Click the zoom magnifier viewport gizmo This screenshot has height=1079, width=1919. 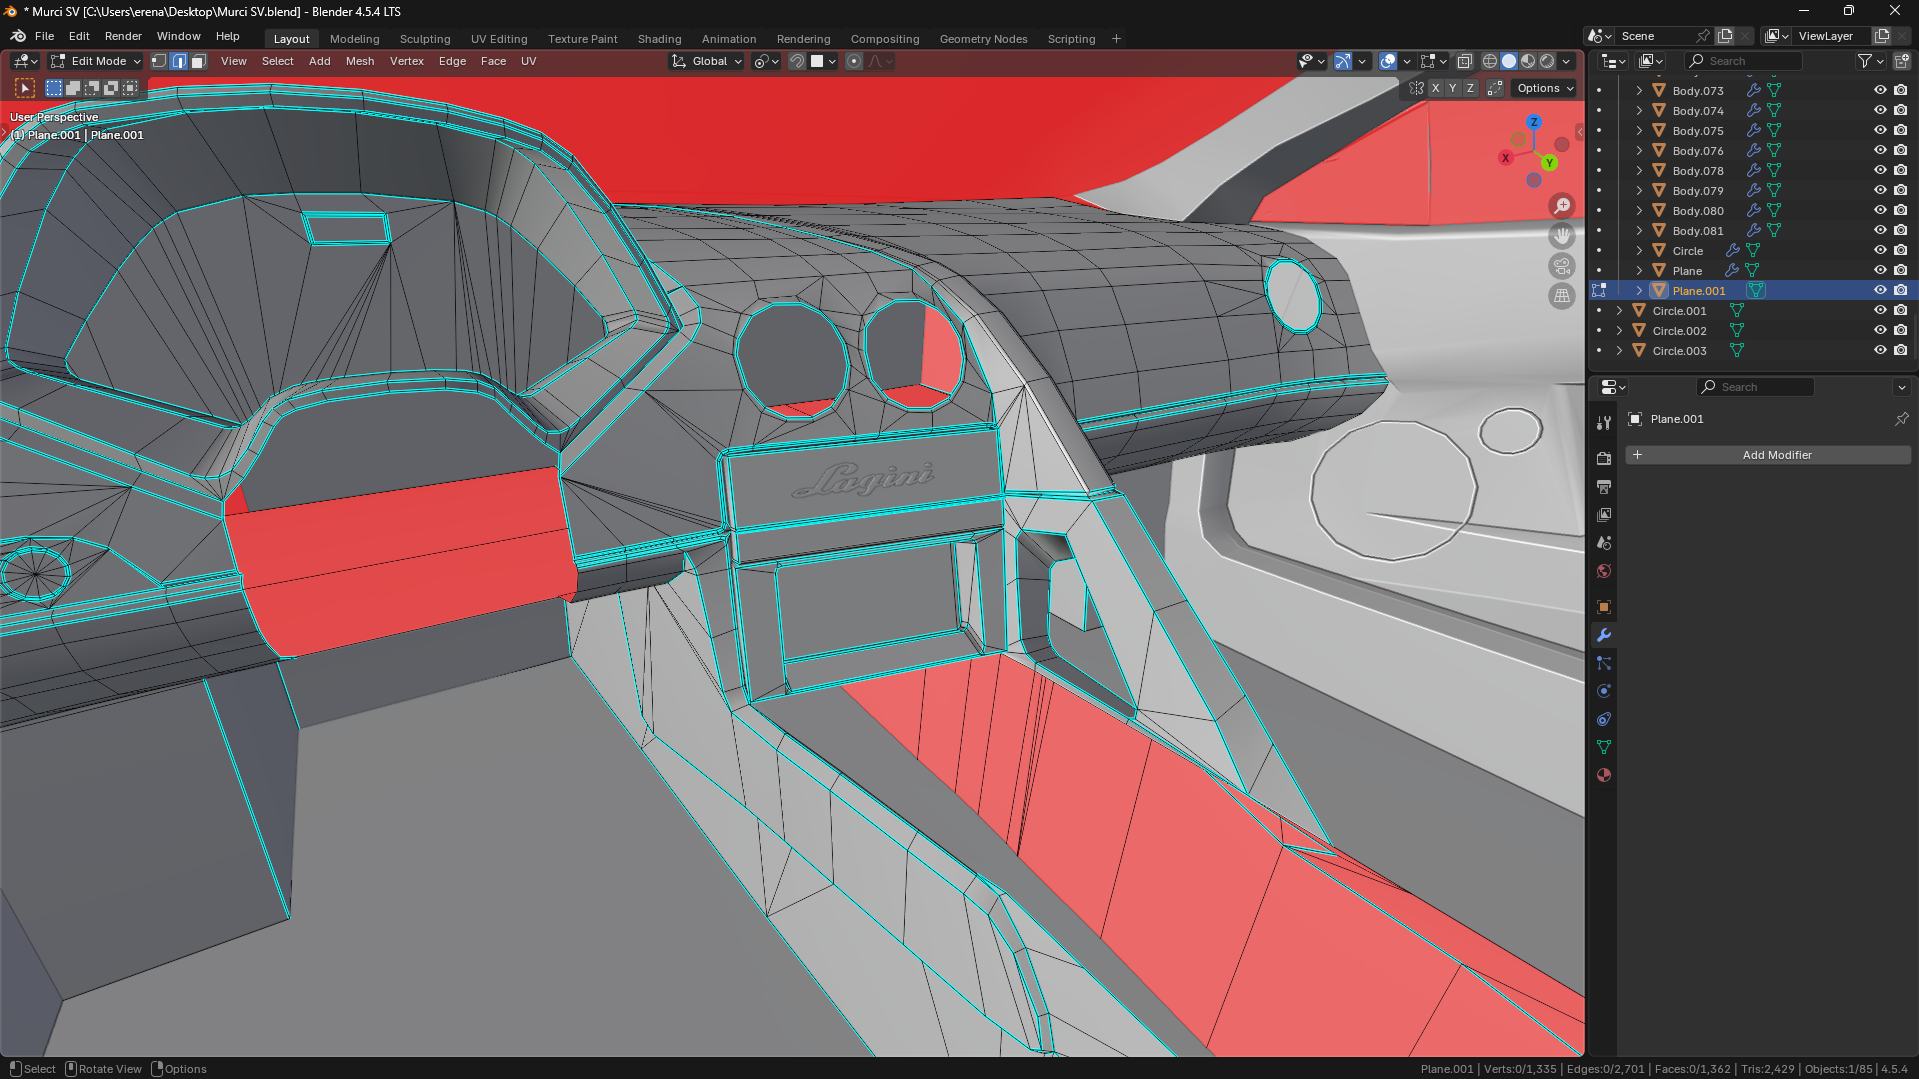(x=1561, y=206)
